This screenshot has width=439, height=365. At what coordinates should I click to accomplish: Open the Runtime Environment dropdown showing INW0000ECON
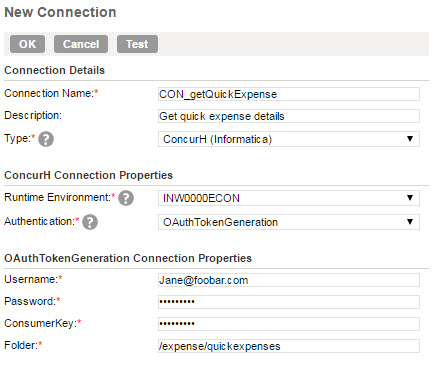click(x=289, y=198)
